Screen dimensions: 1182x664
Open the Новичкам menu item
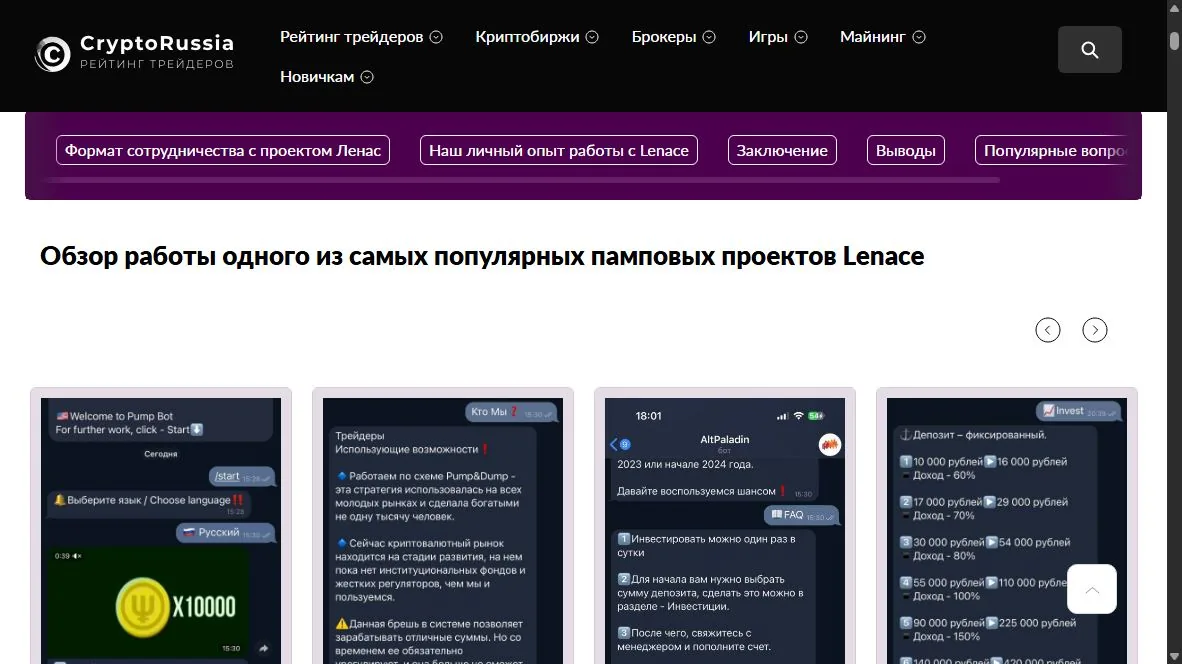(x=317, y=77)
